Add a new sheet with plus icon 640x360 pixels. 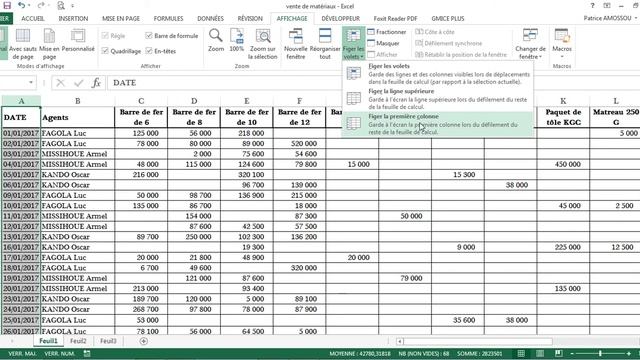click(143, 341)
